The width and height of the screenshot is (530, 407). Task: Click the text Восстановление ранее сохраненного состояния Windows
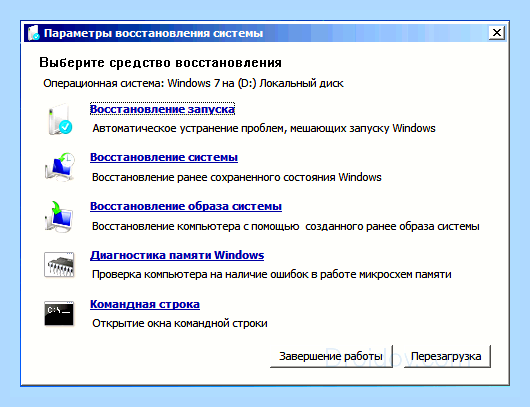237,177
